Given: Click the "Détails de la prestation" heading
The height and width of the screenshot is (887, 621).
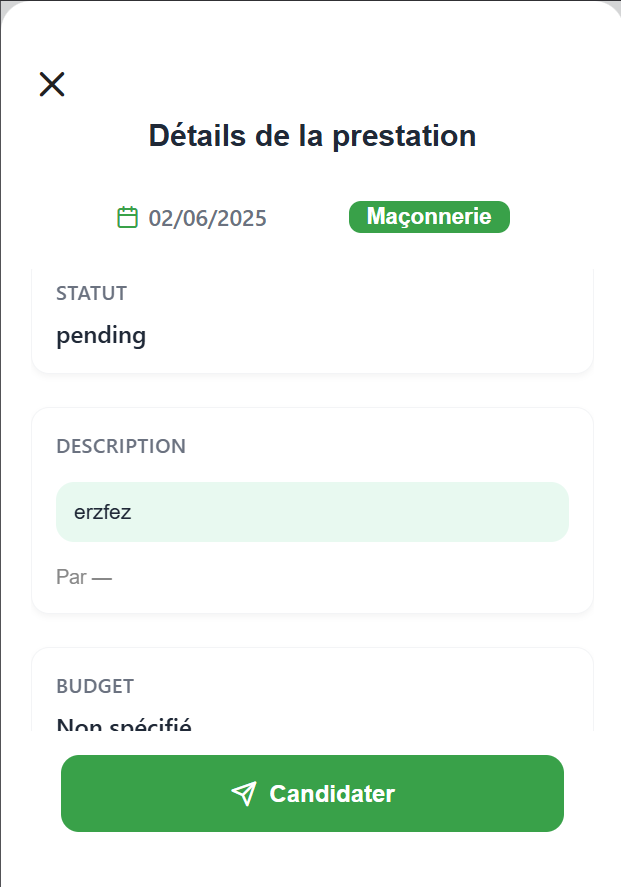Looking at the screenshot, I should (x=312, y=136).
